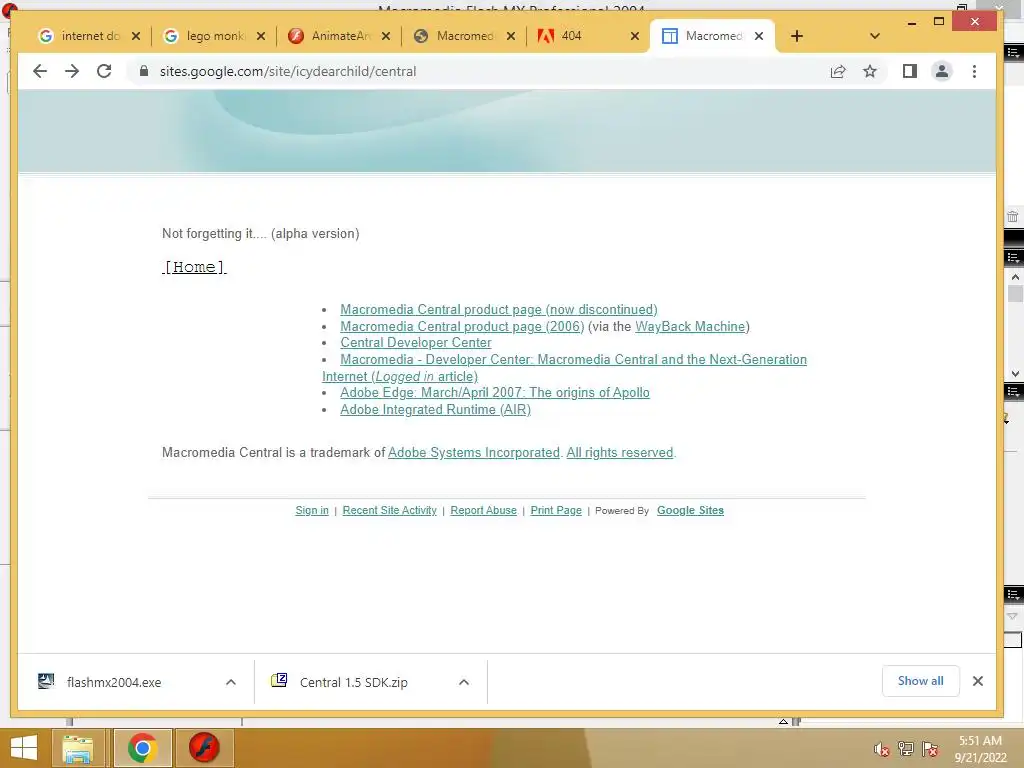This screenshot has width=1024, height=768.
Task: Open File Explorer from taskbar
Action: click(77, 748)
